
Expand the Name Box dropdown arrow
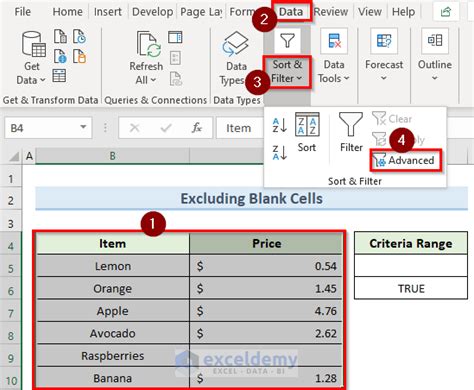click(x=83, y=127)
